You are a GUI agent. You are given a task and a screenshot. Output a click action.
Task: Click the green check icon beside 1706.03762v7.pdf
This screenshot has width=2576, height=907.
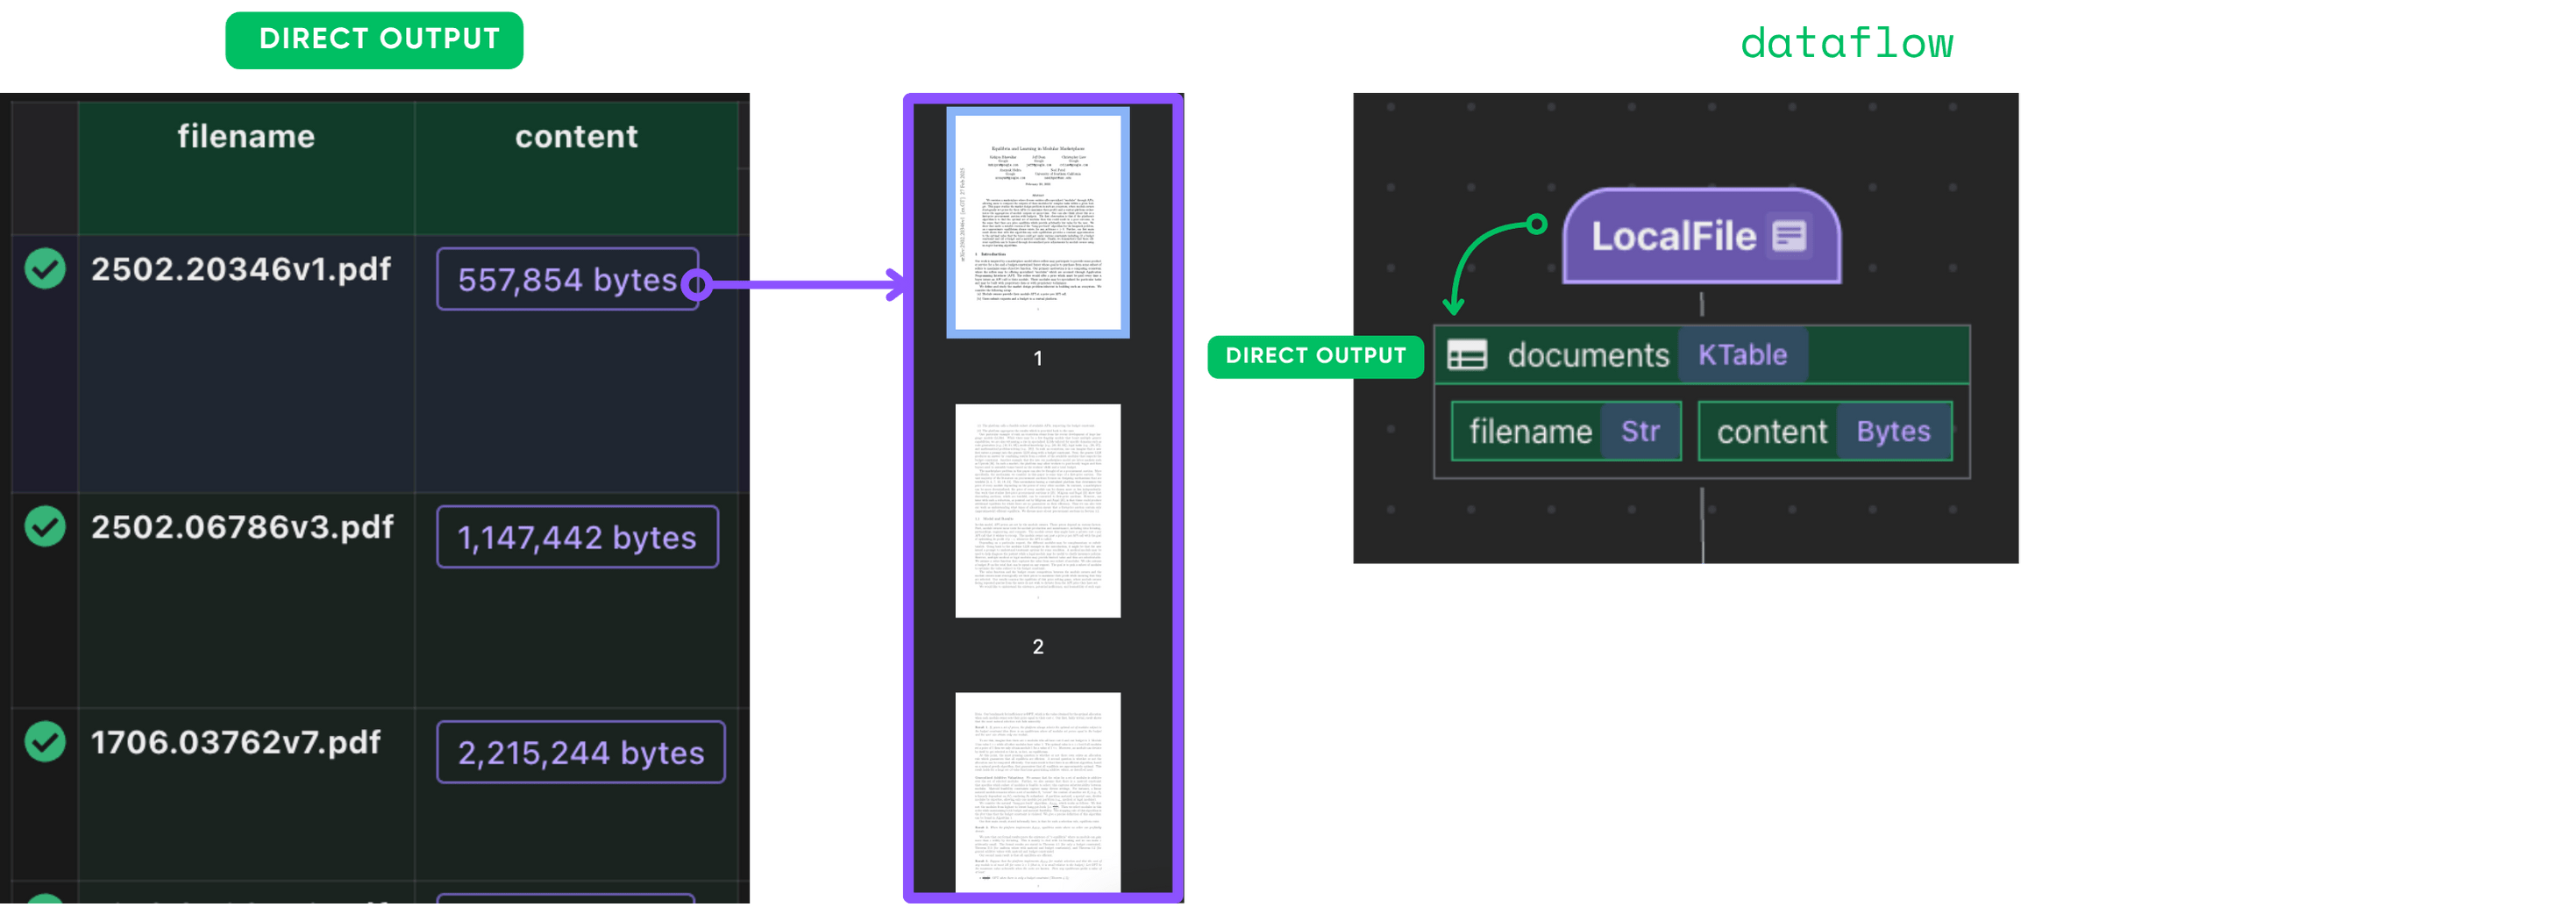(45, 741)
